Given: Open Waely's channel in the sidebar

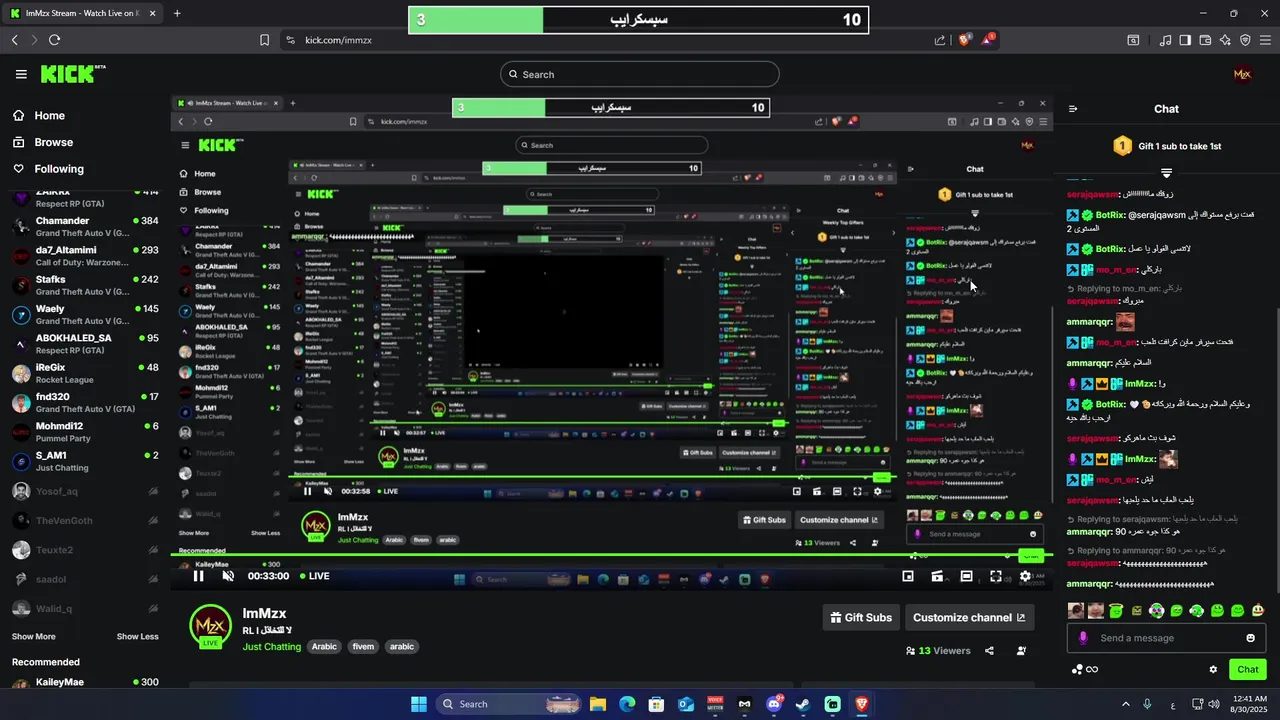Looking at the screenshot, I should tap(85, 314).
